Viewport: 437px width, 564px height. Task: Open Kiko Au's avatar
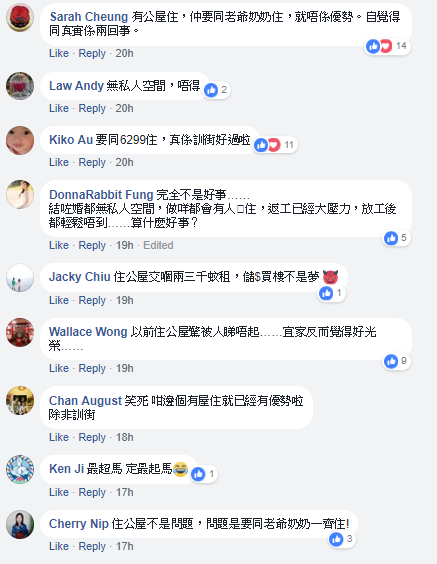(x=20, y=140)
